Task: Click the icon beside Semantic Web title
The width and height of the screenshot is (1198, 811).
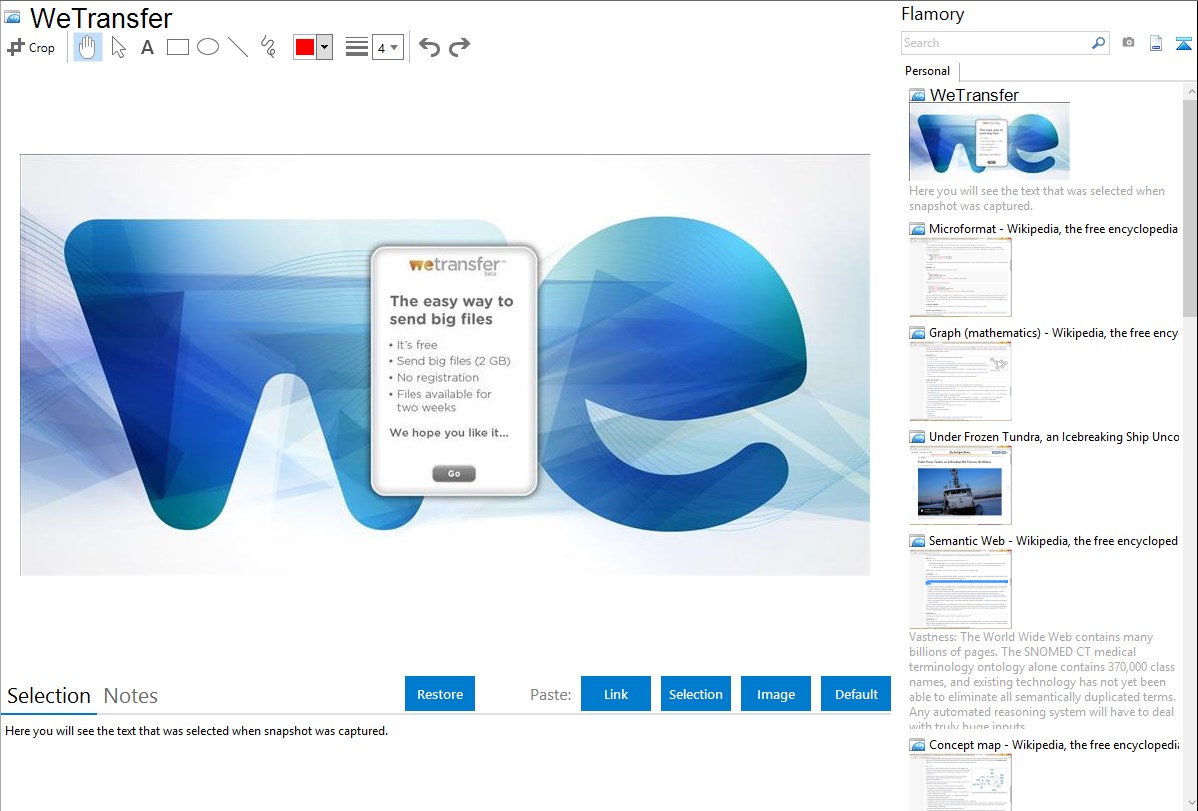Action: tap(917, 541)
